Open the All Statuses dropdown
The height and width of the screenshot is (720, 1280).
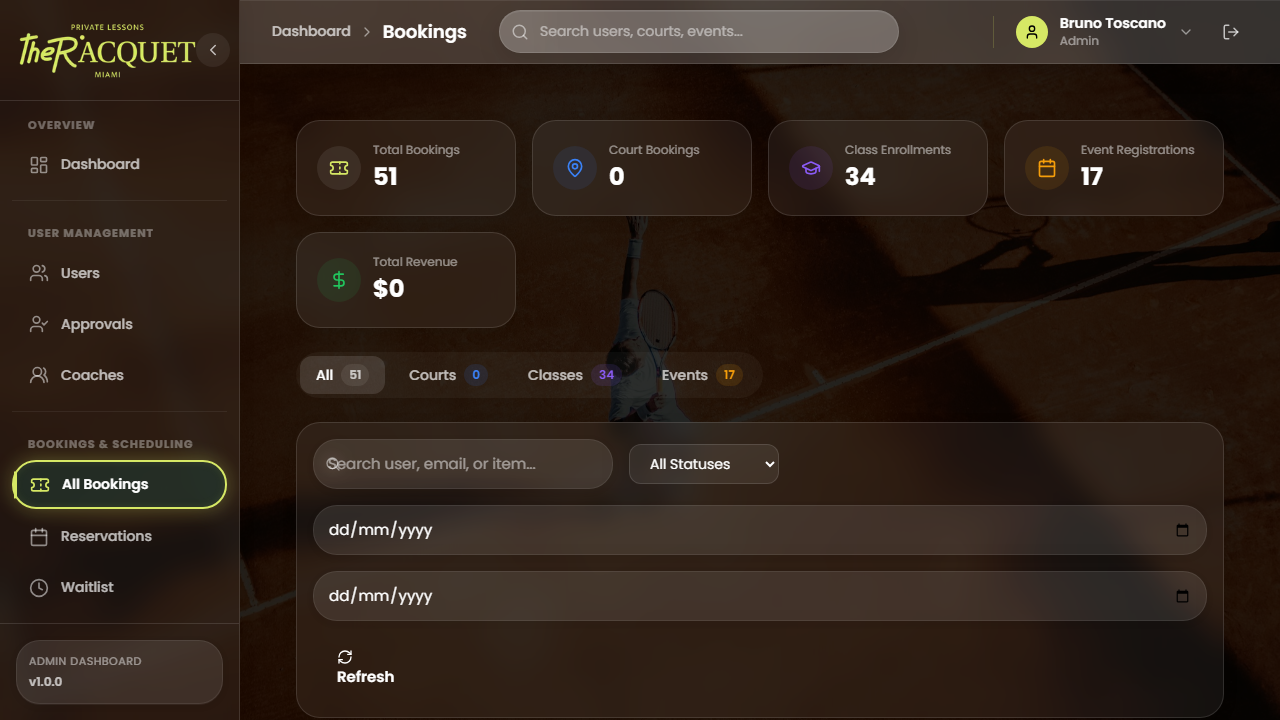pos(703,464)
